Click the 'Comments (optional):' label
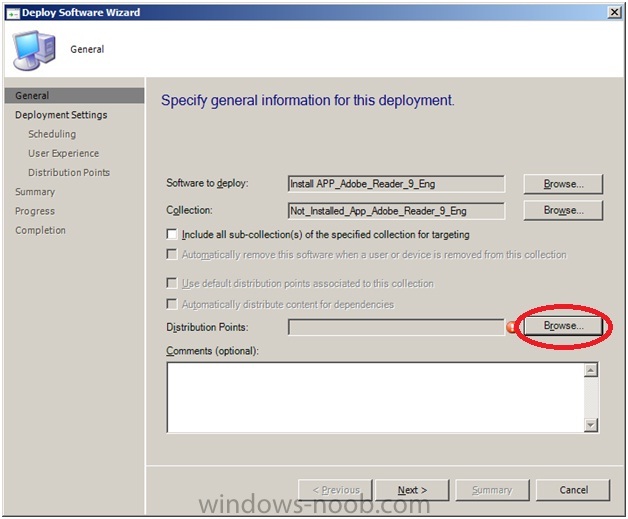628x519 pixels. pyautogui.click(x=212, y=351)
